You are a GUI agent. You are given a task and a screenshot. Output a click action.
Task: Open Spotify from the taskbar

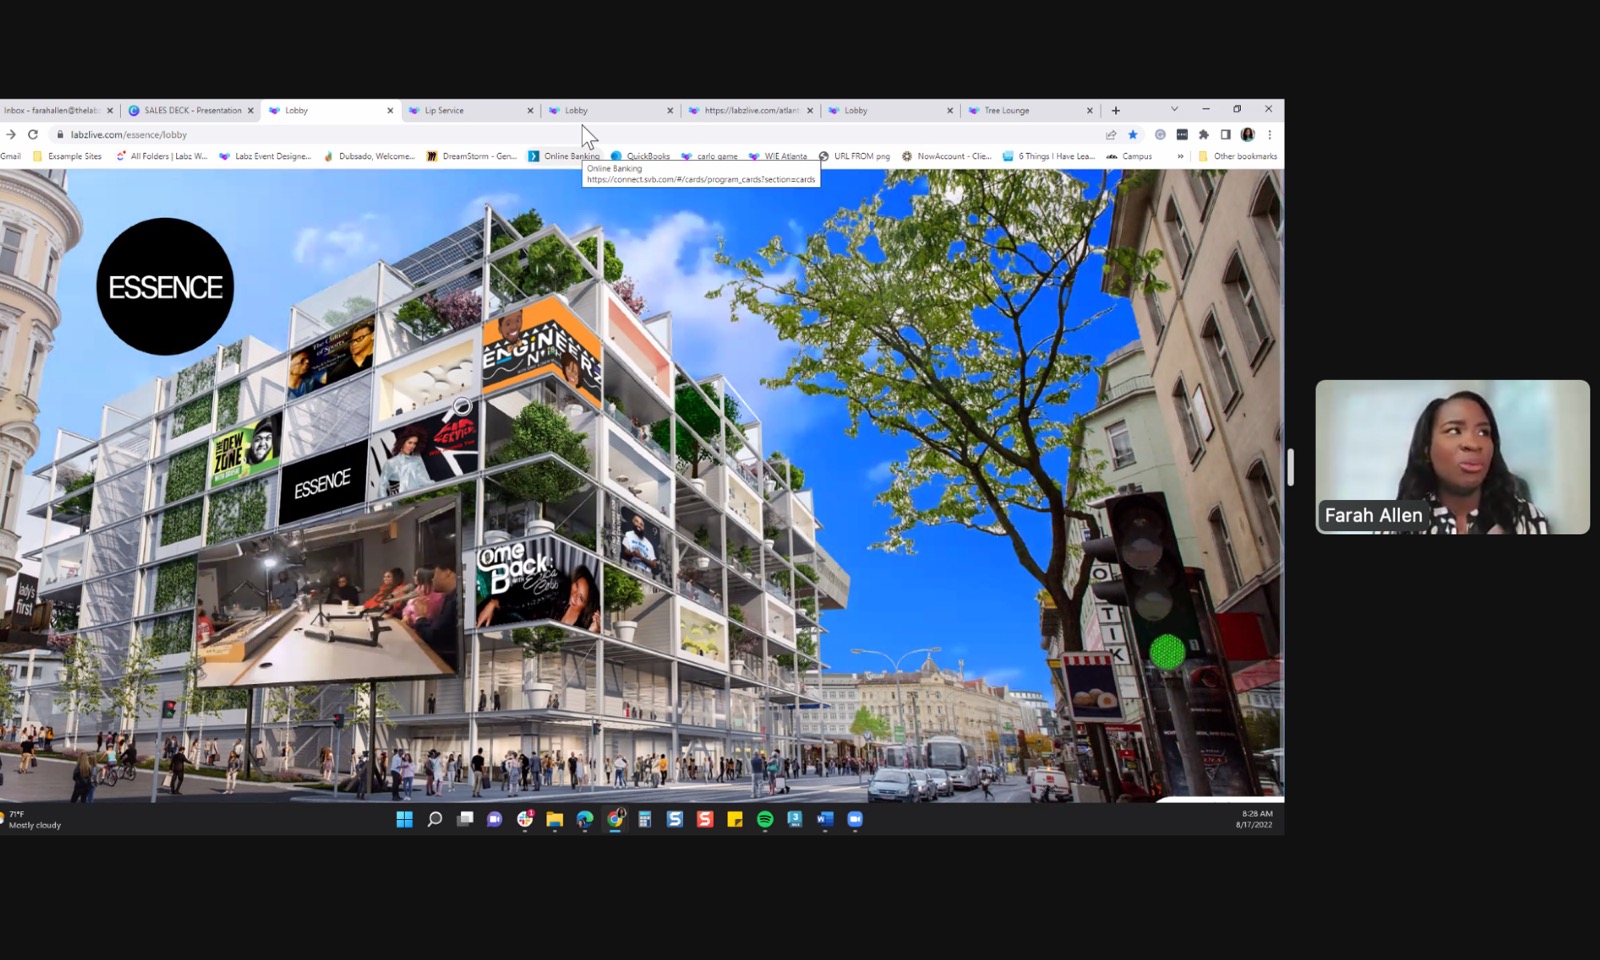click(x=765, y=819)
